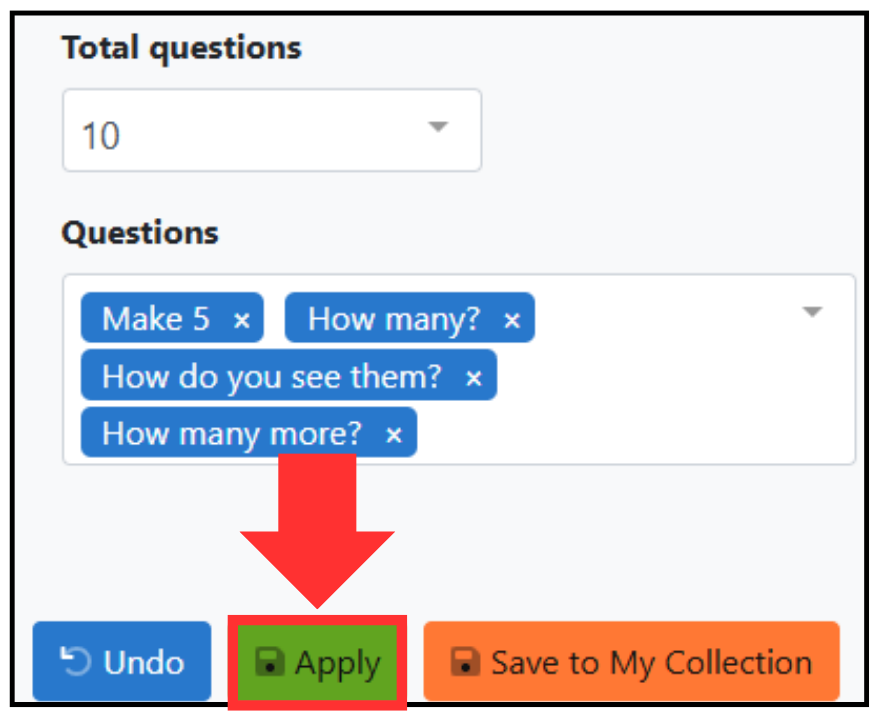Viewport: 870px width, 714px height.
Task: Select the Make 5 tag label
Action: click(156, 319)
